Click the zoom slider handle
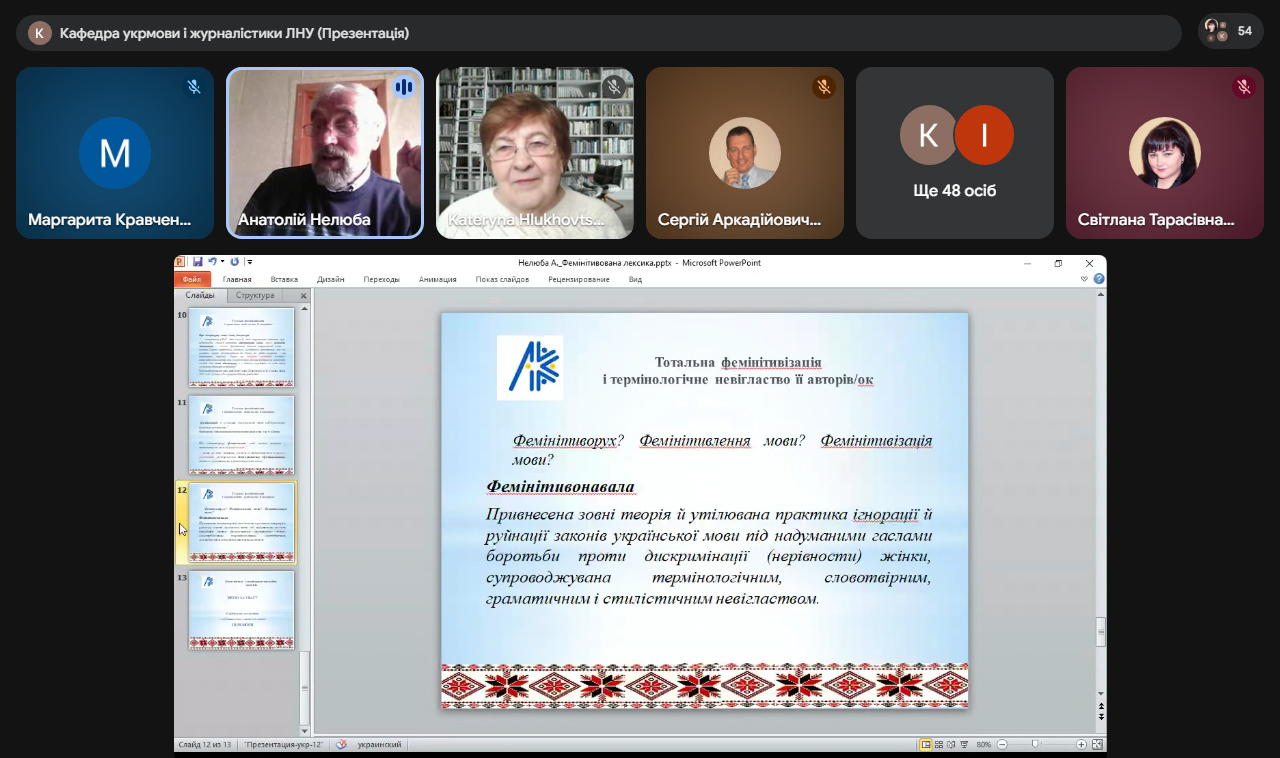 pos(1035,744)
